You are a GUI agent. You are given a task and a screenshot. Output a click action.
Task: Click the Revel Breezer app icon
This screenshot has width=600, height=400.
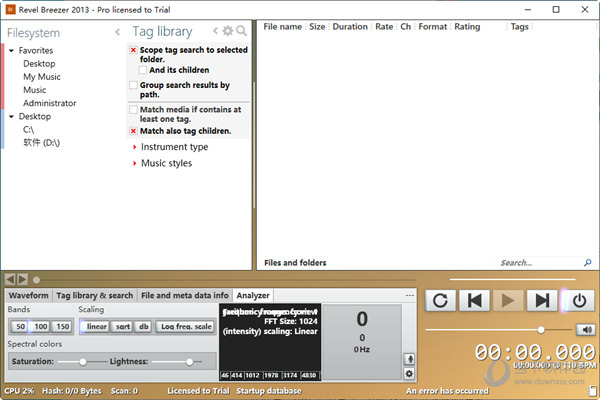11,10
